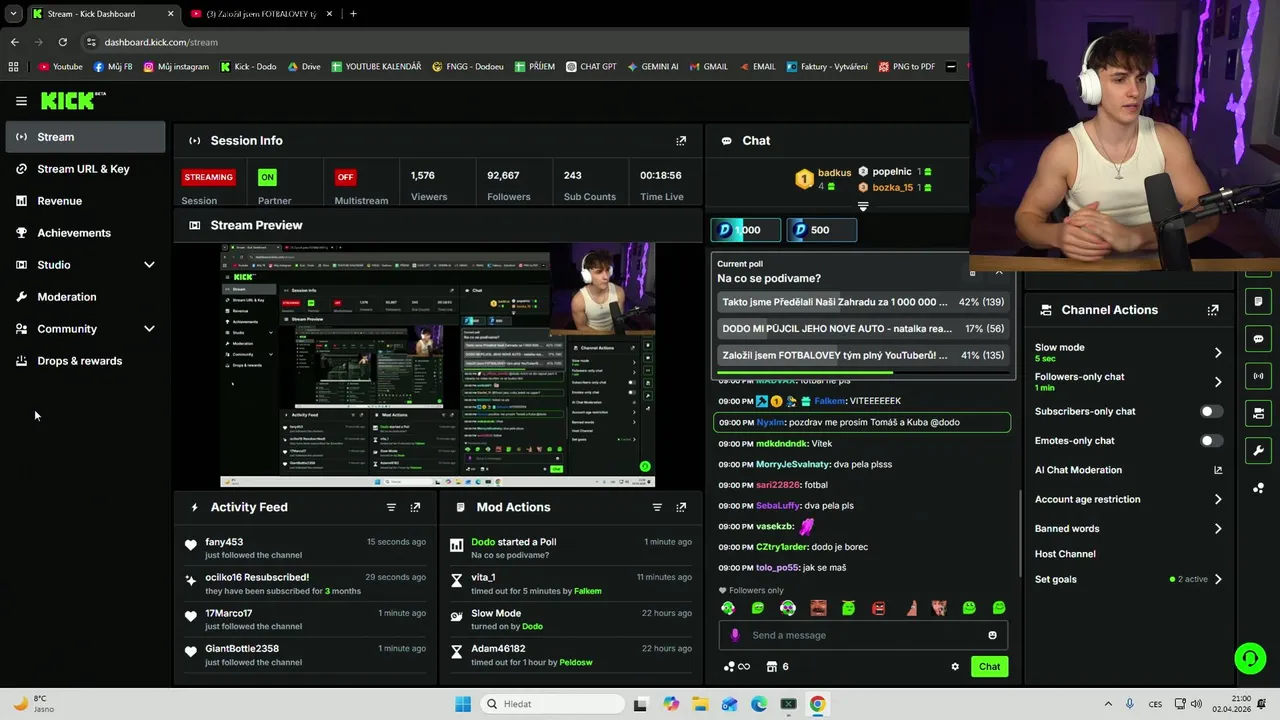Click username Falkem in chat

click(829, 401)
